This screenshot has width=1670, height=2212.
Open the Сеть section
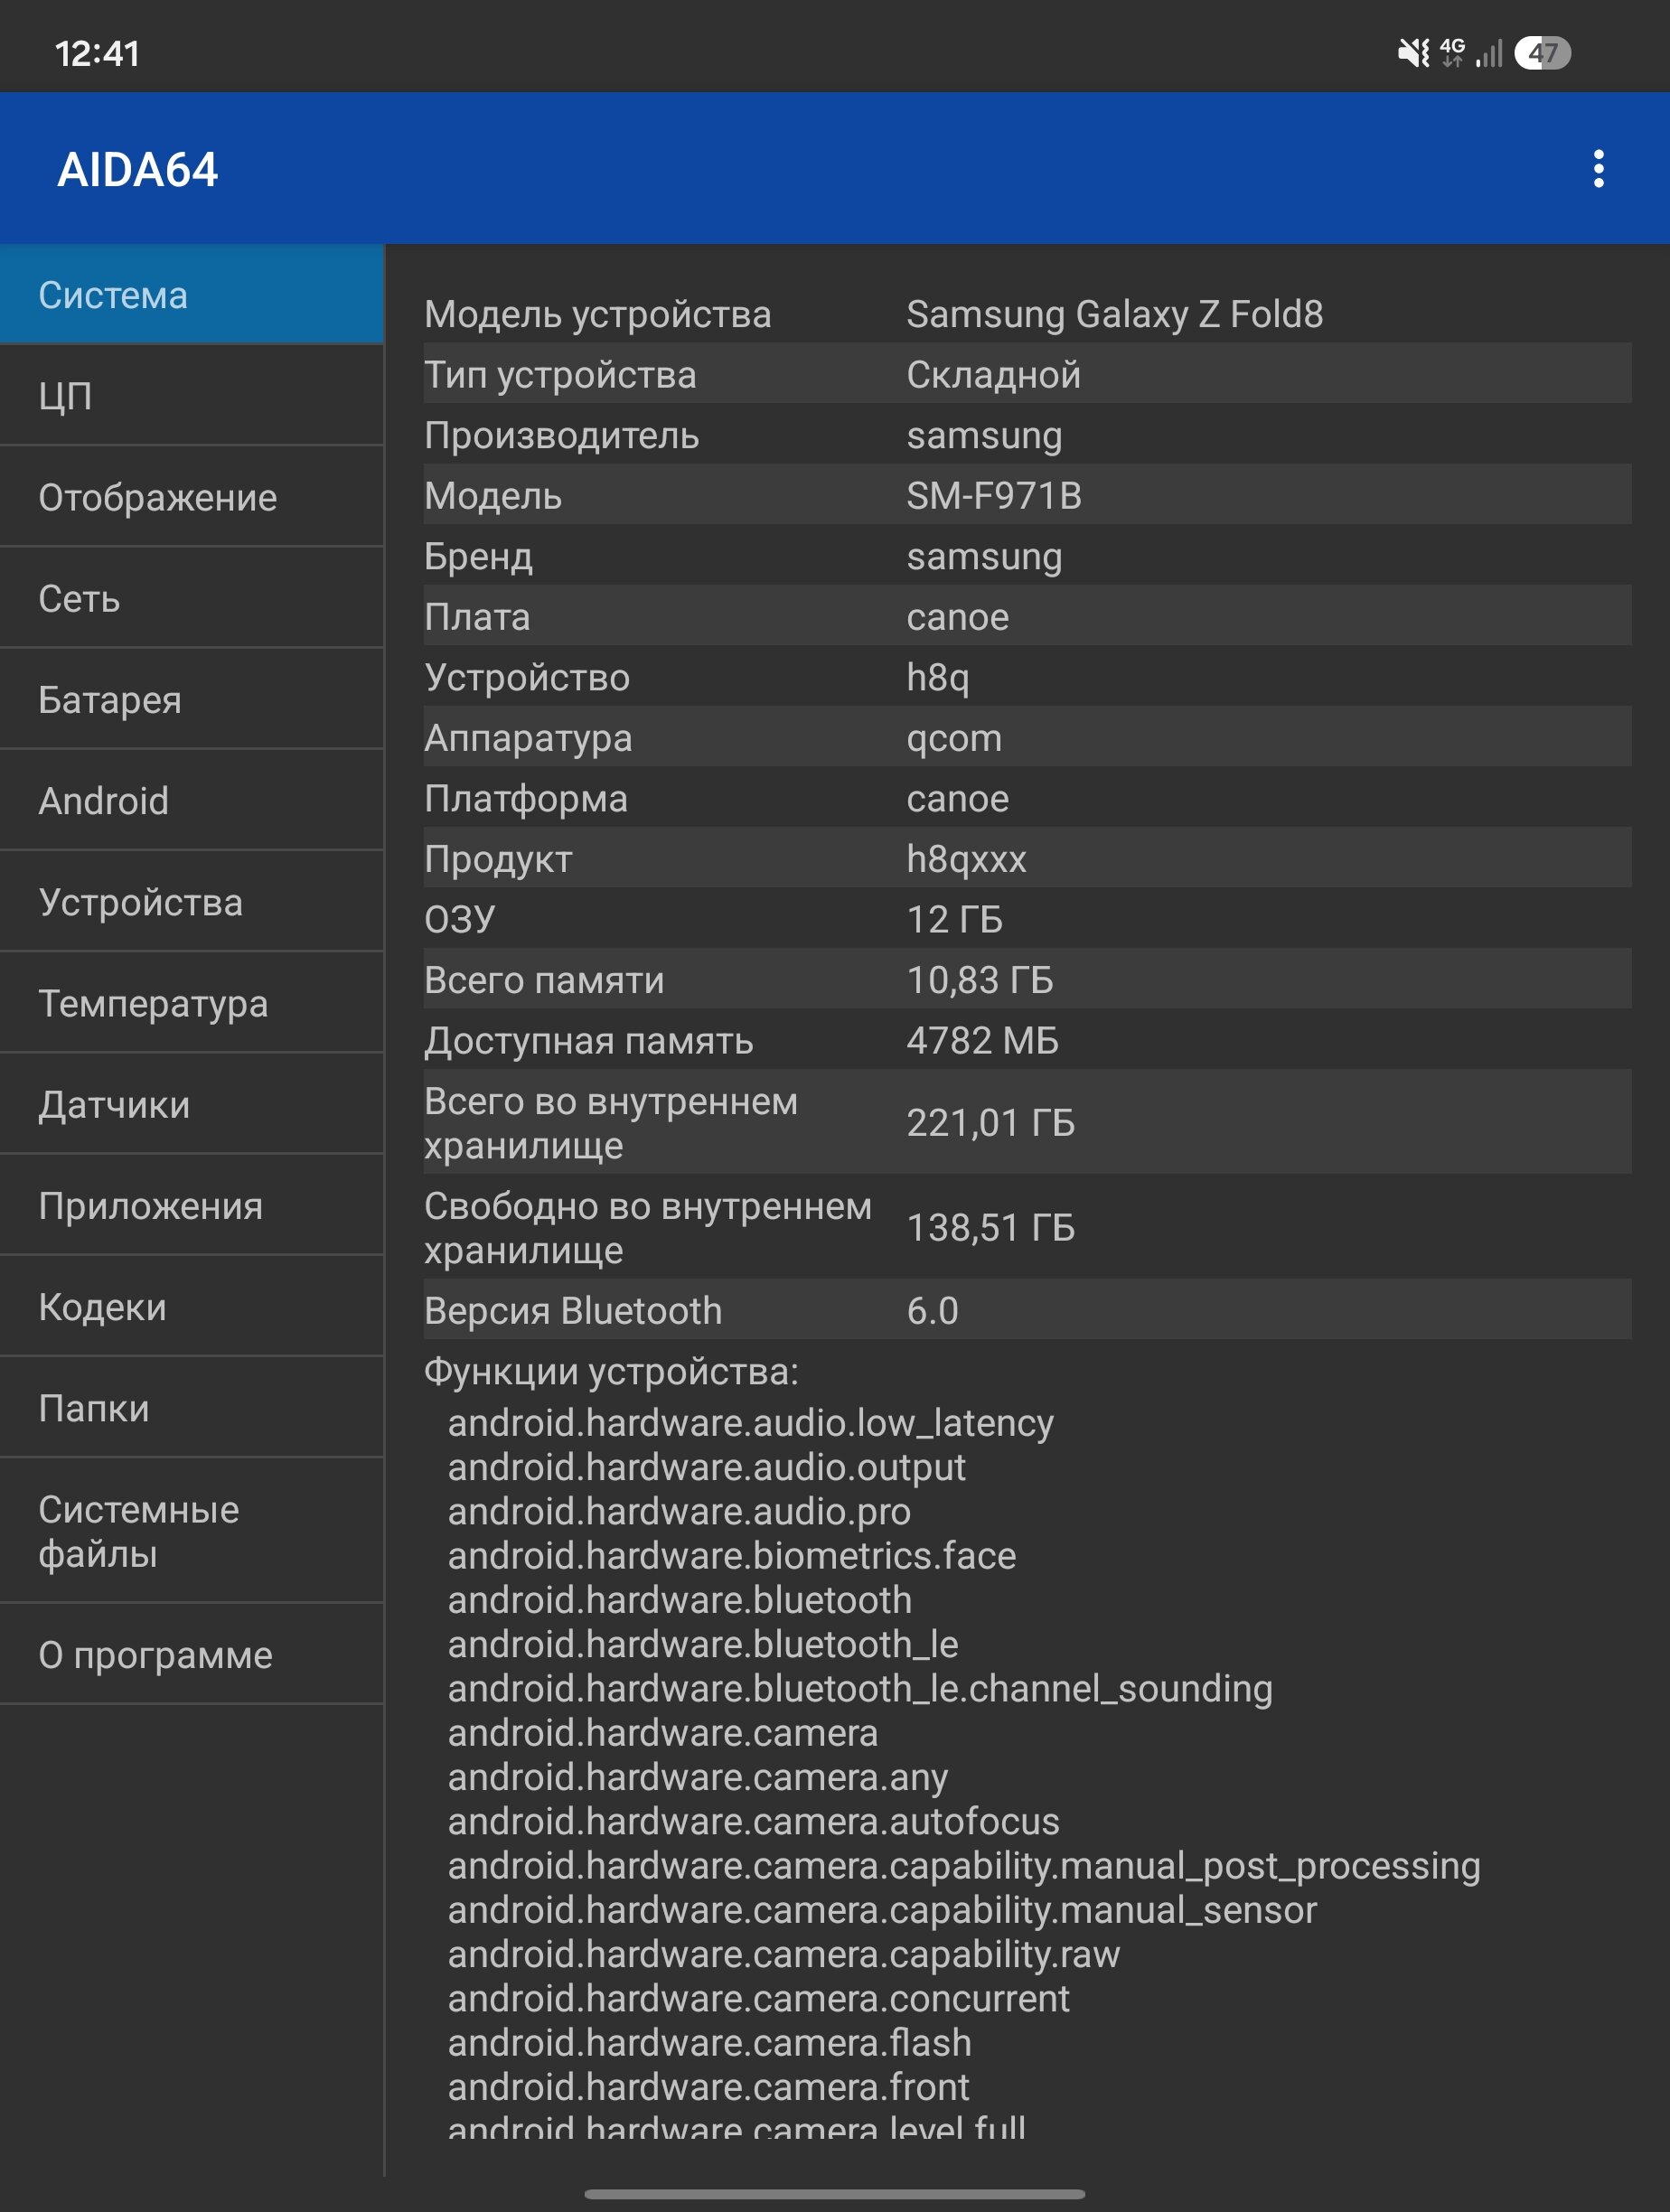coord(191,598)
